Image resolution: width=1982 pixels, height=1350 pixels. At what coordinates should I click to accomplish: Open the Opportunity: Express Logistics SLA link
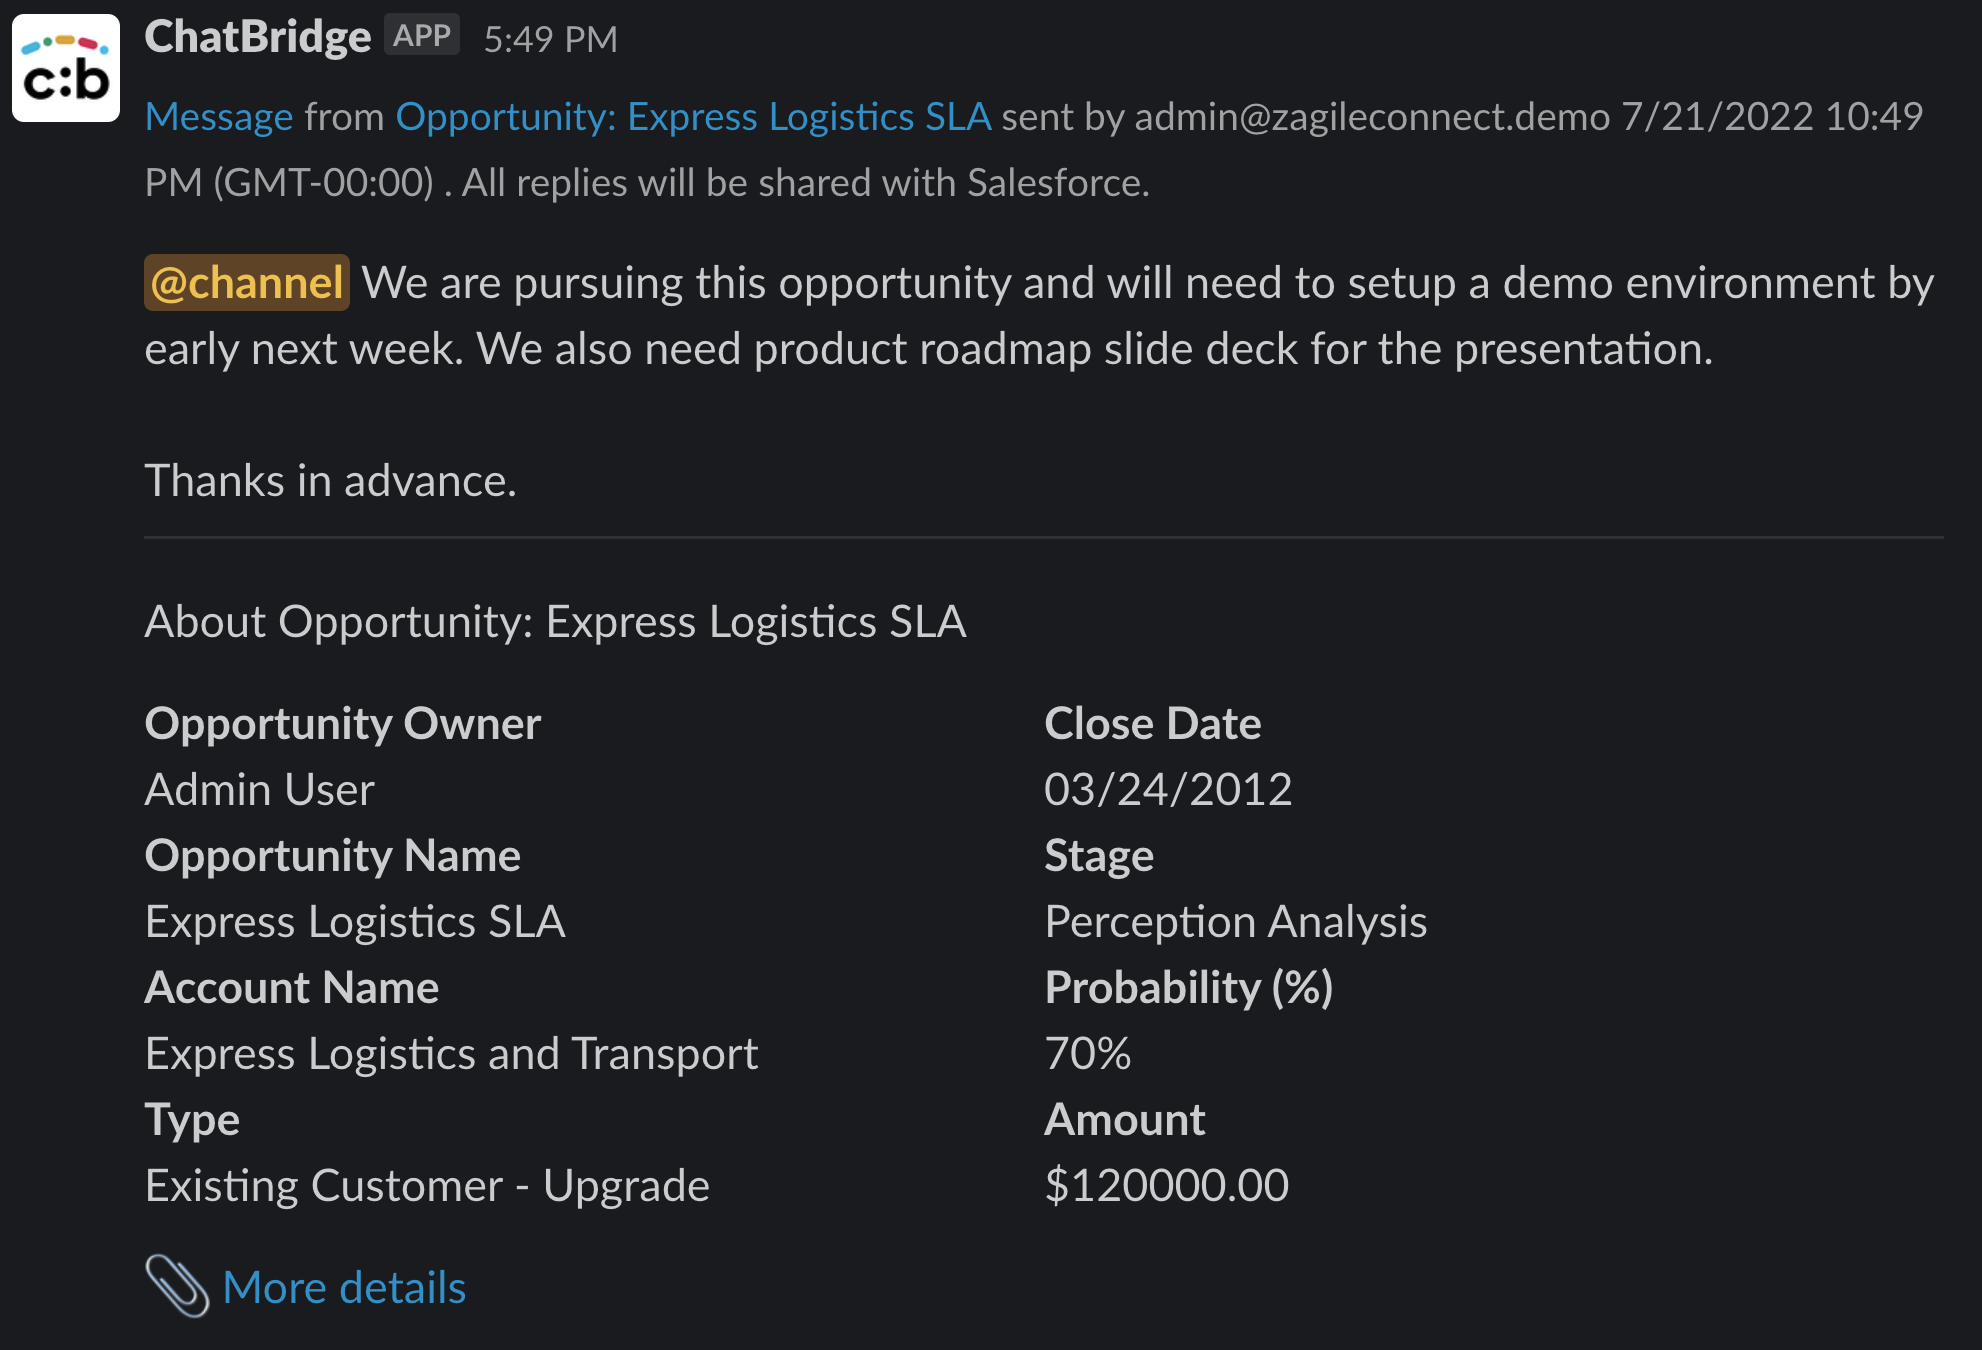tap(693, 117)
